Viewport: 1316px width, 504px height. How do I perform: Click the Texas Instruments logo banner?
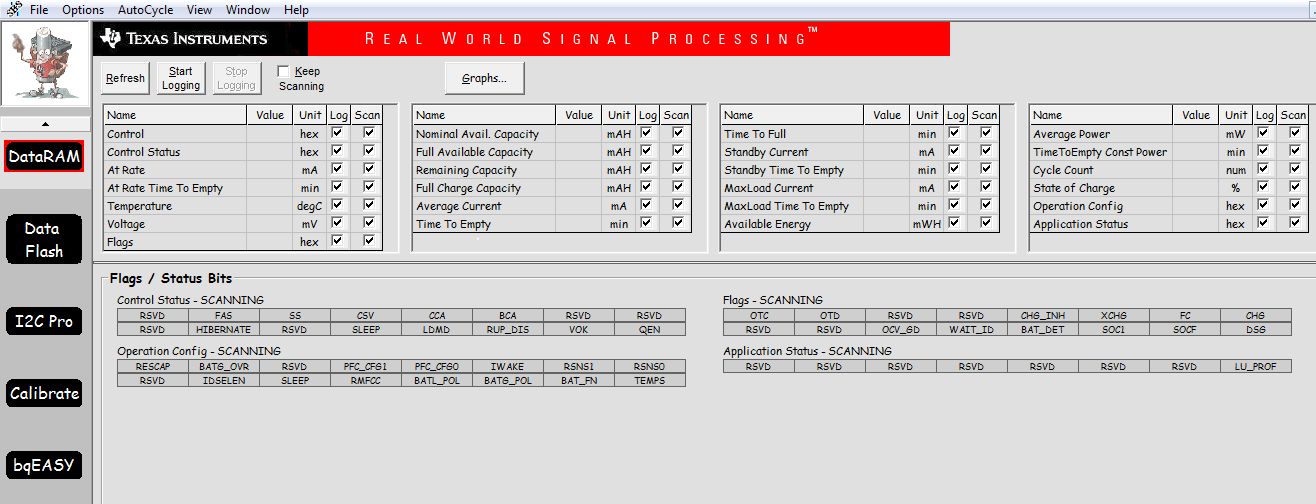[200, 39]
